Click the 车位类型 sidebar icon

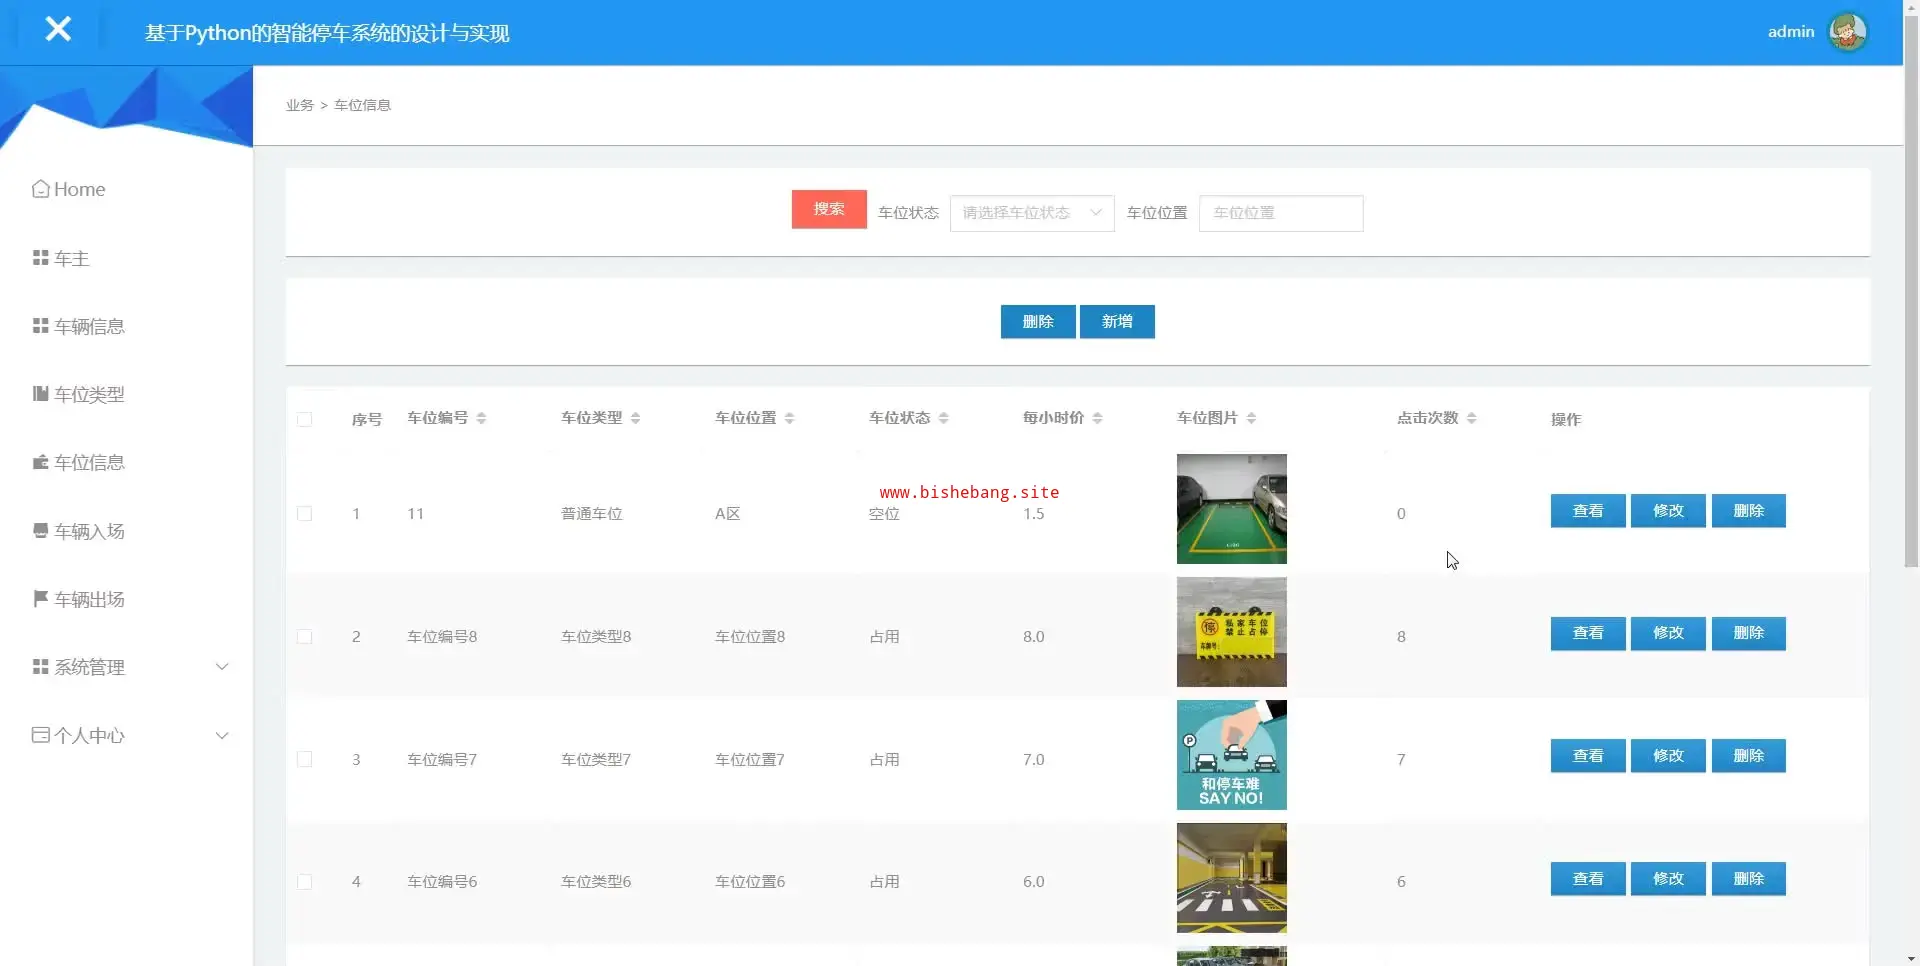40,394
